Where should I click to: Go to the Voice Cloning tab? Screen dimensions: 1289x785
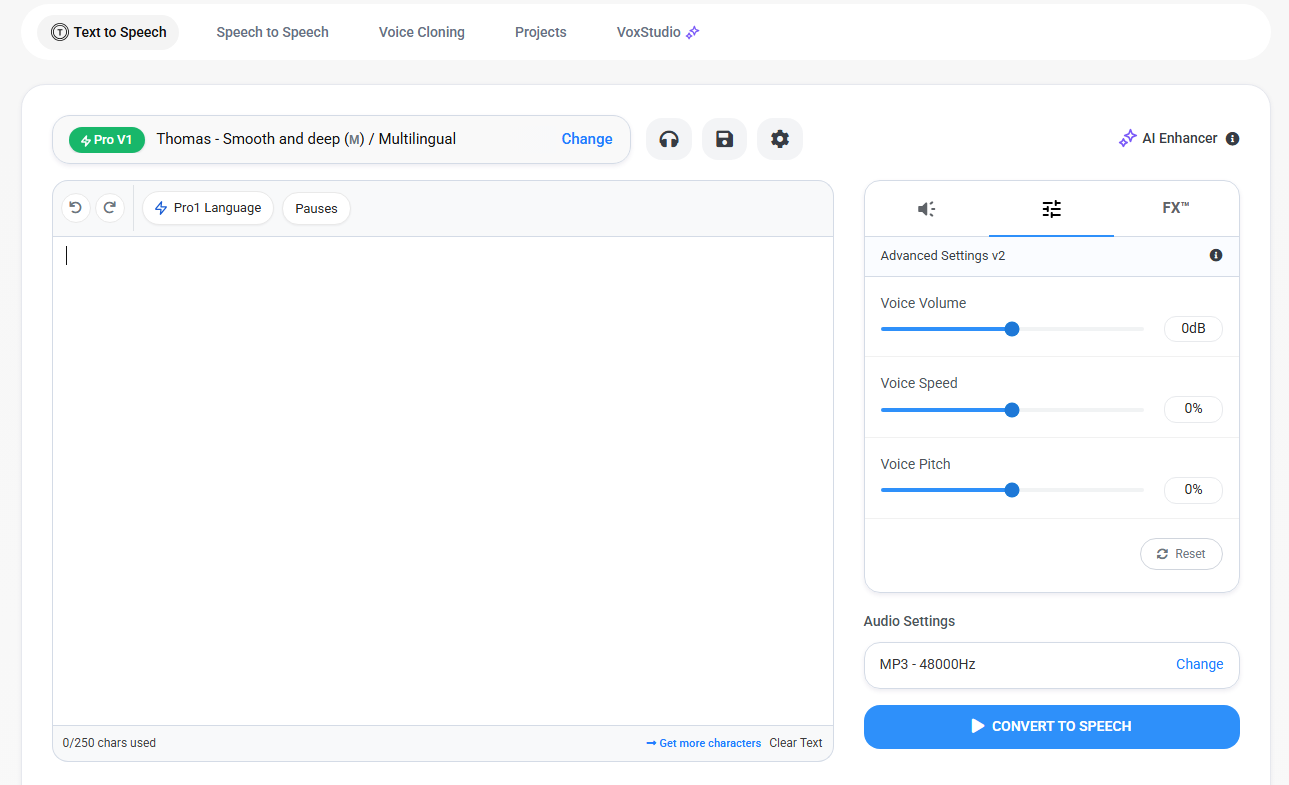pyautogui.click(x=421, y=32)
